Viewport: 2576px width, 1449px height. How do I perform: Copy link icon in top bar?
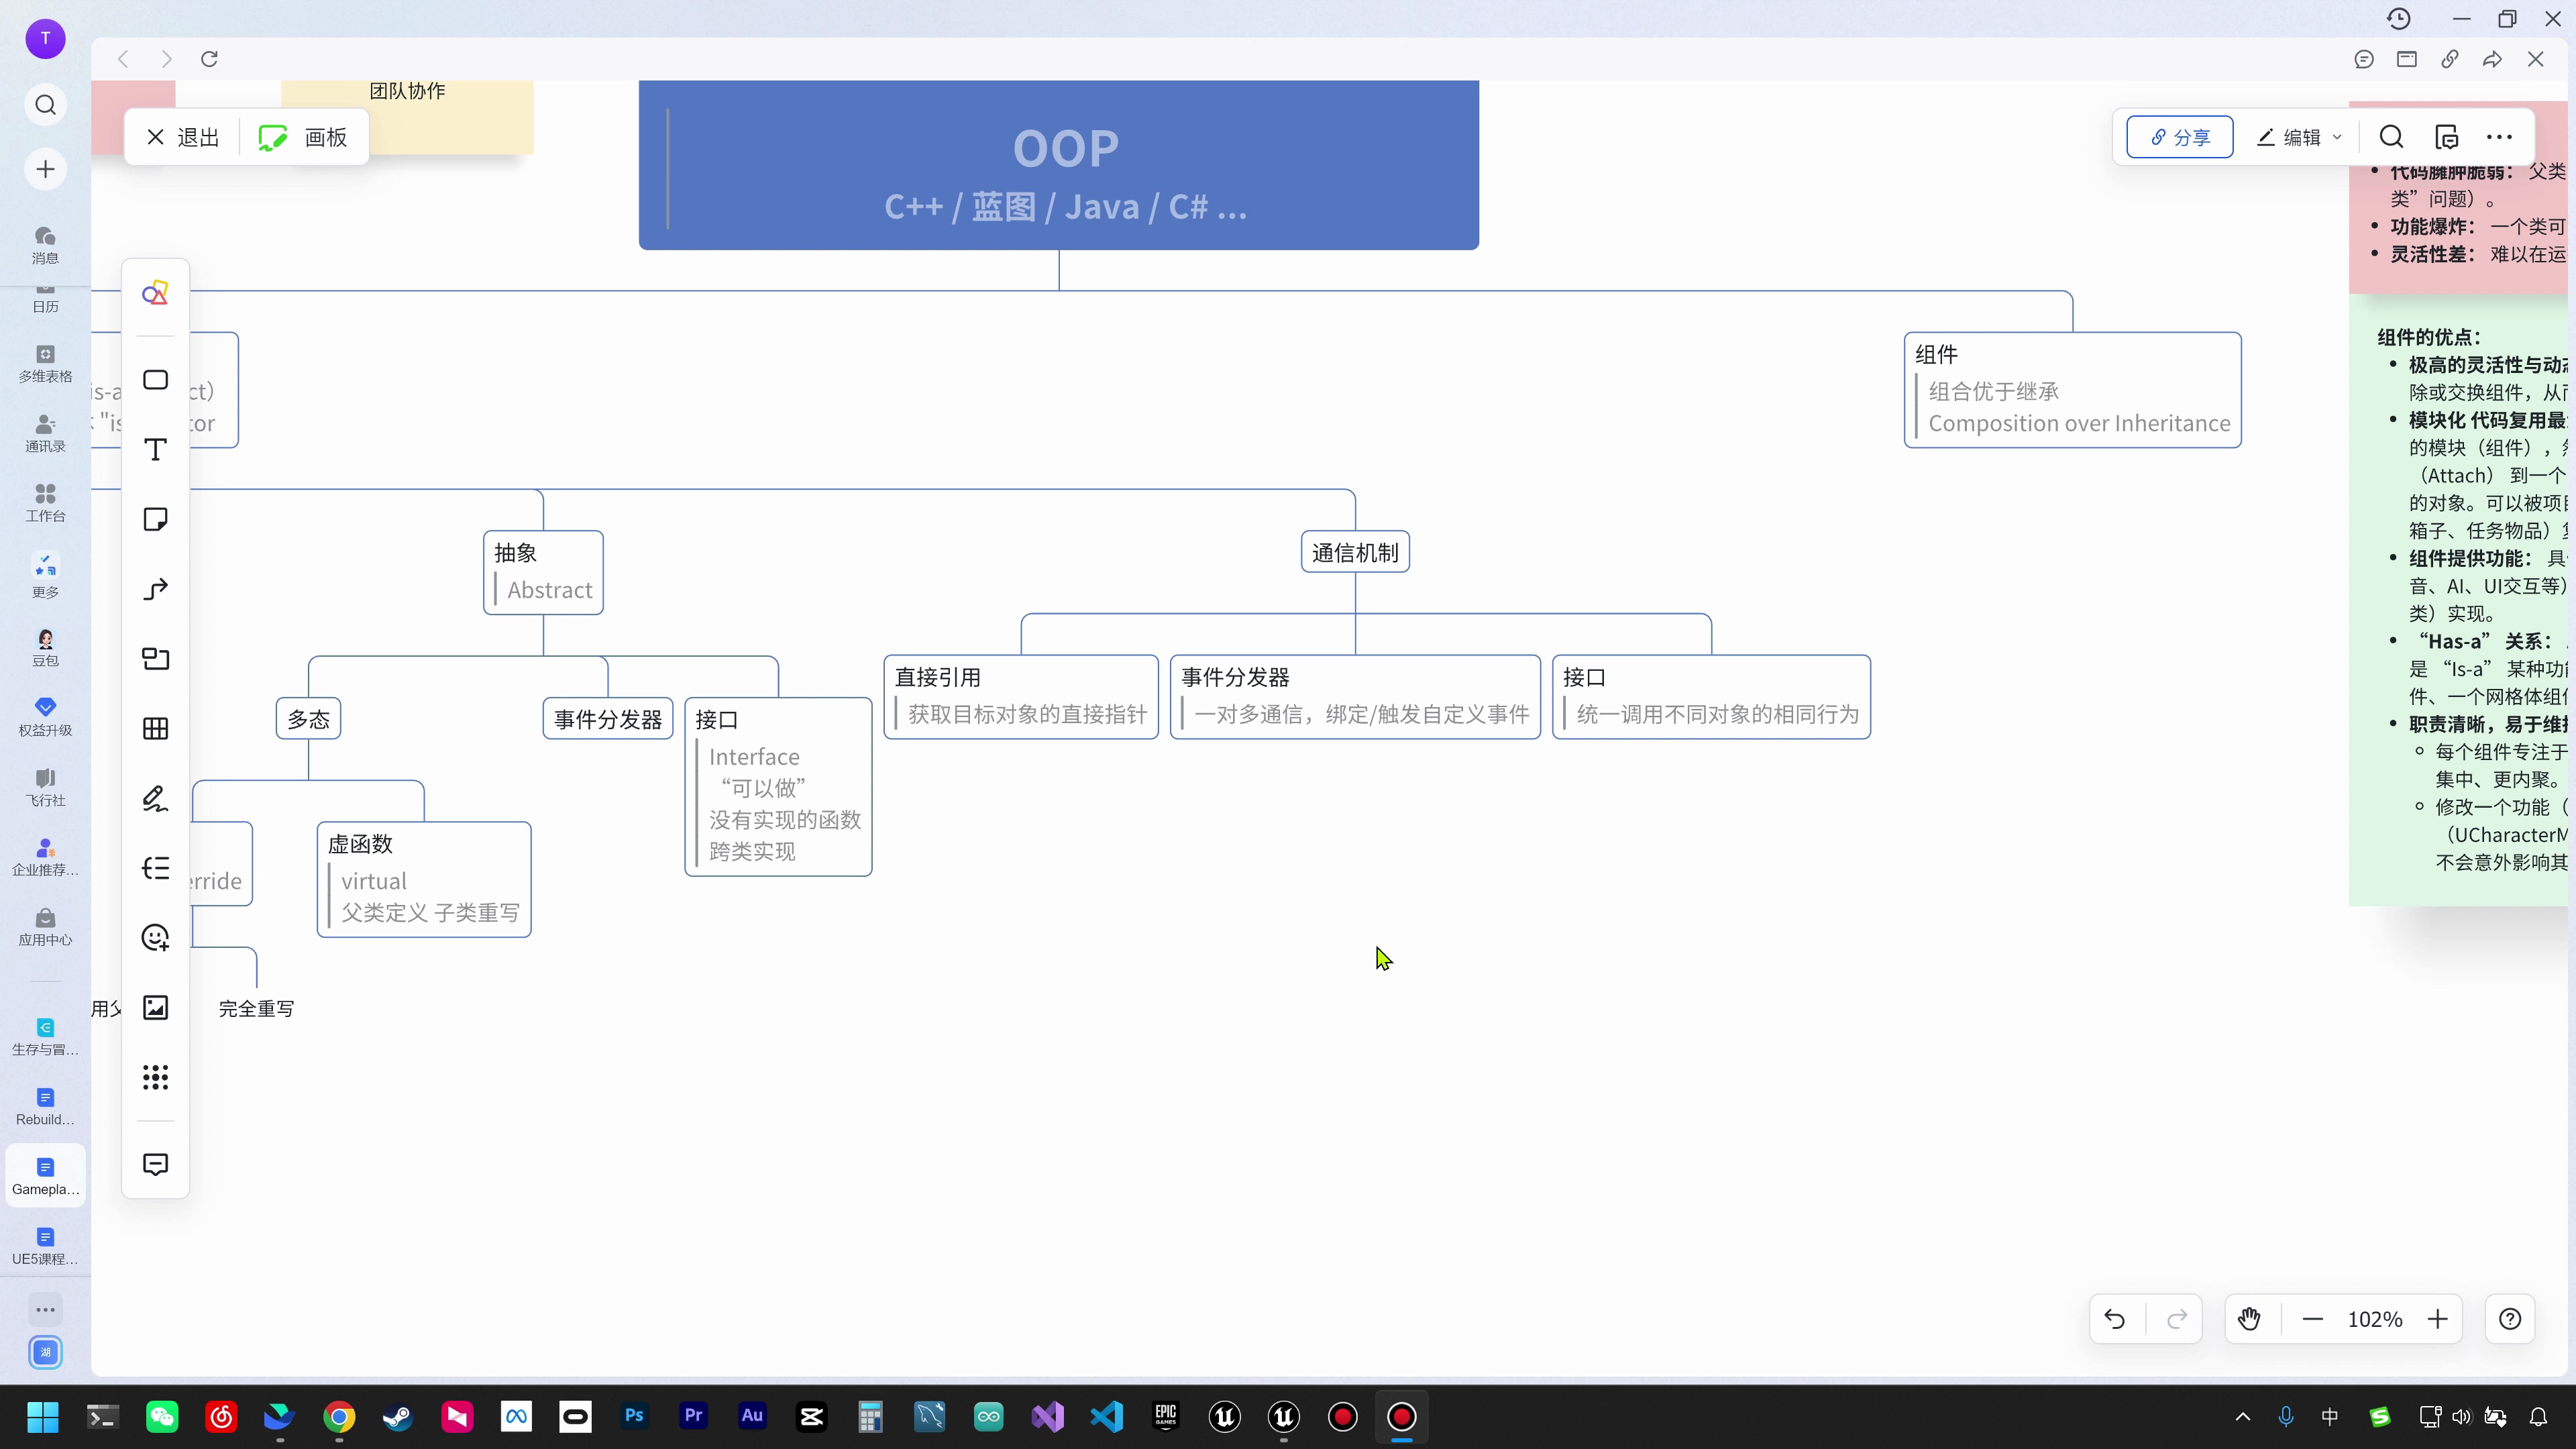(2450, 59)
